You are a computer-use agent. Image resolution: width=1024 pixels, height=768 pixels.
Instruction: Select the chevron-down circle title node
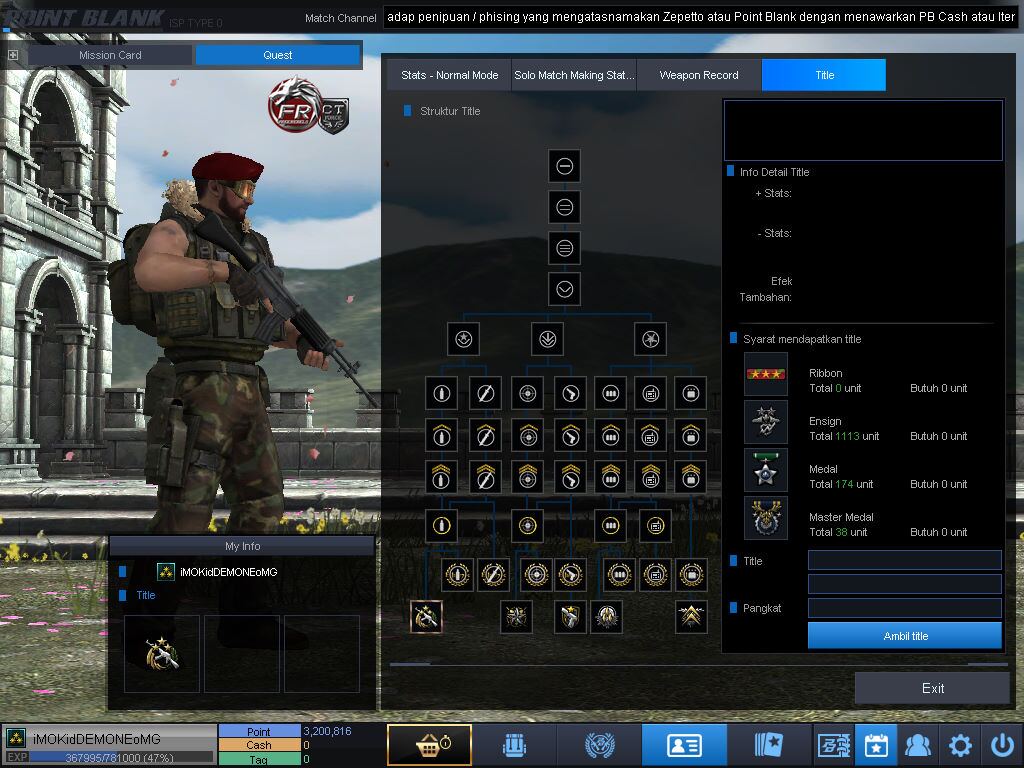[564, 289]
